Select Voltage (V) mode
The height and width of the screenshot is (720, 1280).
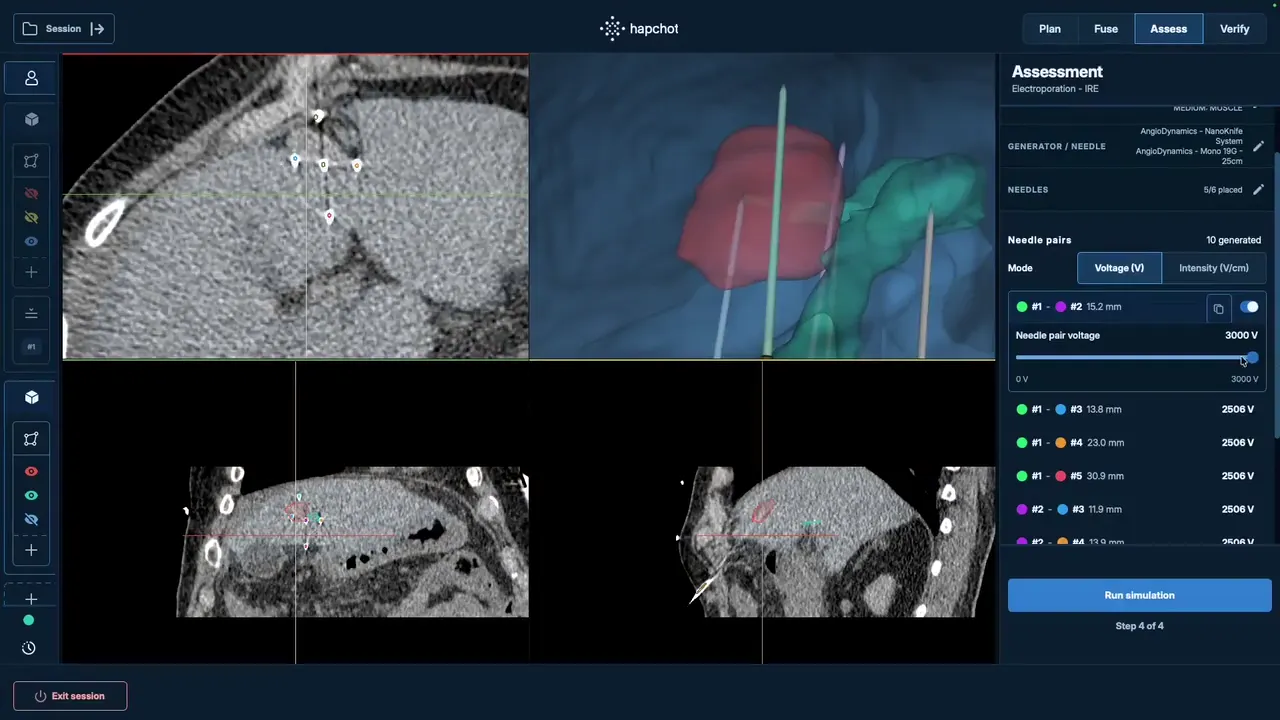(x=1119, y=268)
